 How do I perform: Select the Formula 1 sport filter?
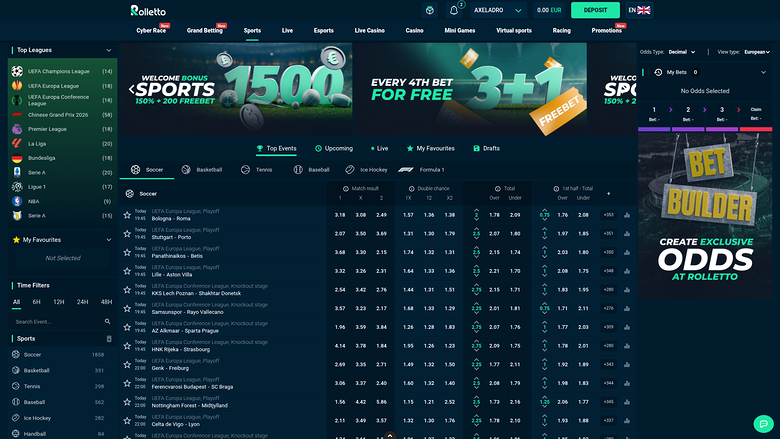(x=421, y=170)
